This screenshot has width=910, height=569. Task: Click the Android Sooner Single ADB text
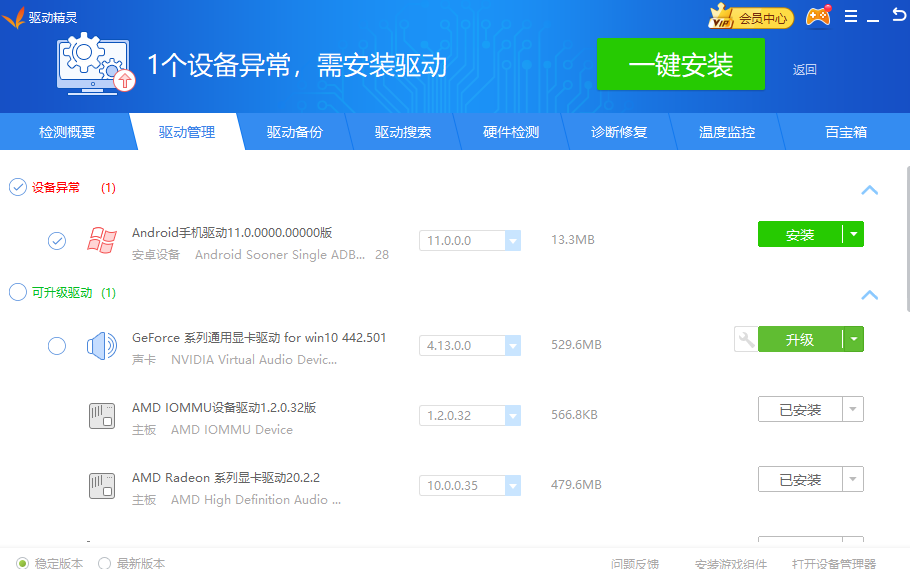click(x=280, y=255)
